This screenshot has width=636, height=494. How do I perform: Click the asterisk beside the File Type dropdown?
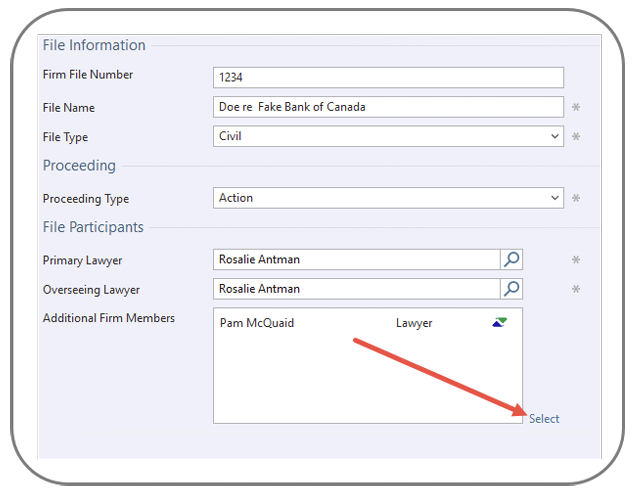tap(576, 137)
